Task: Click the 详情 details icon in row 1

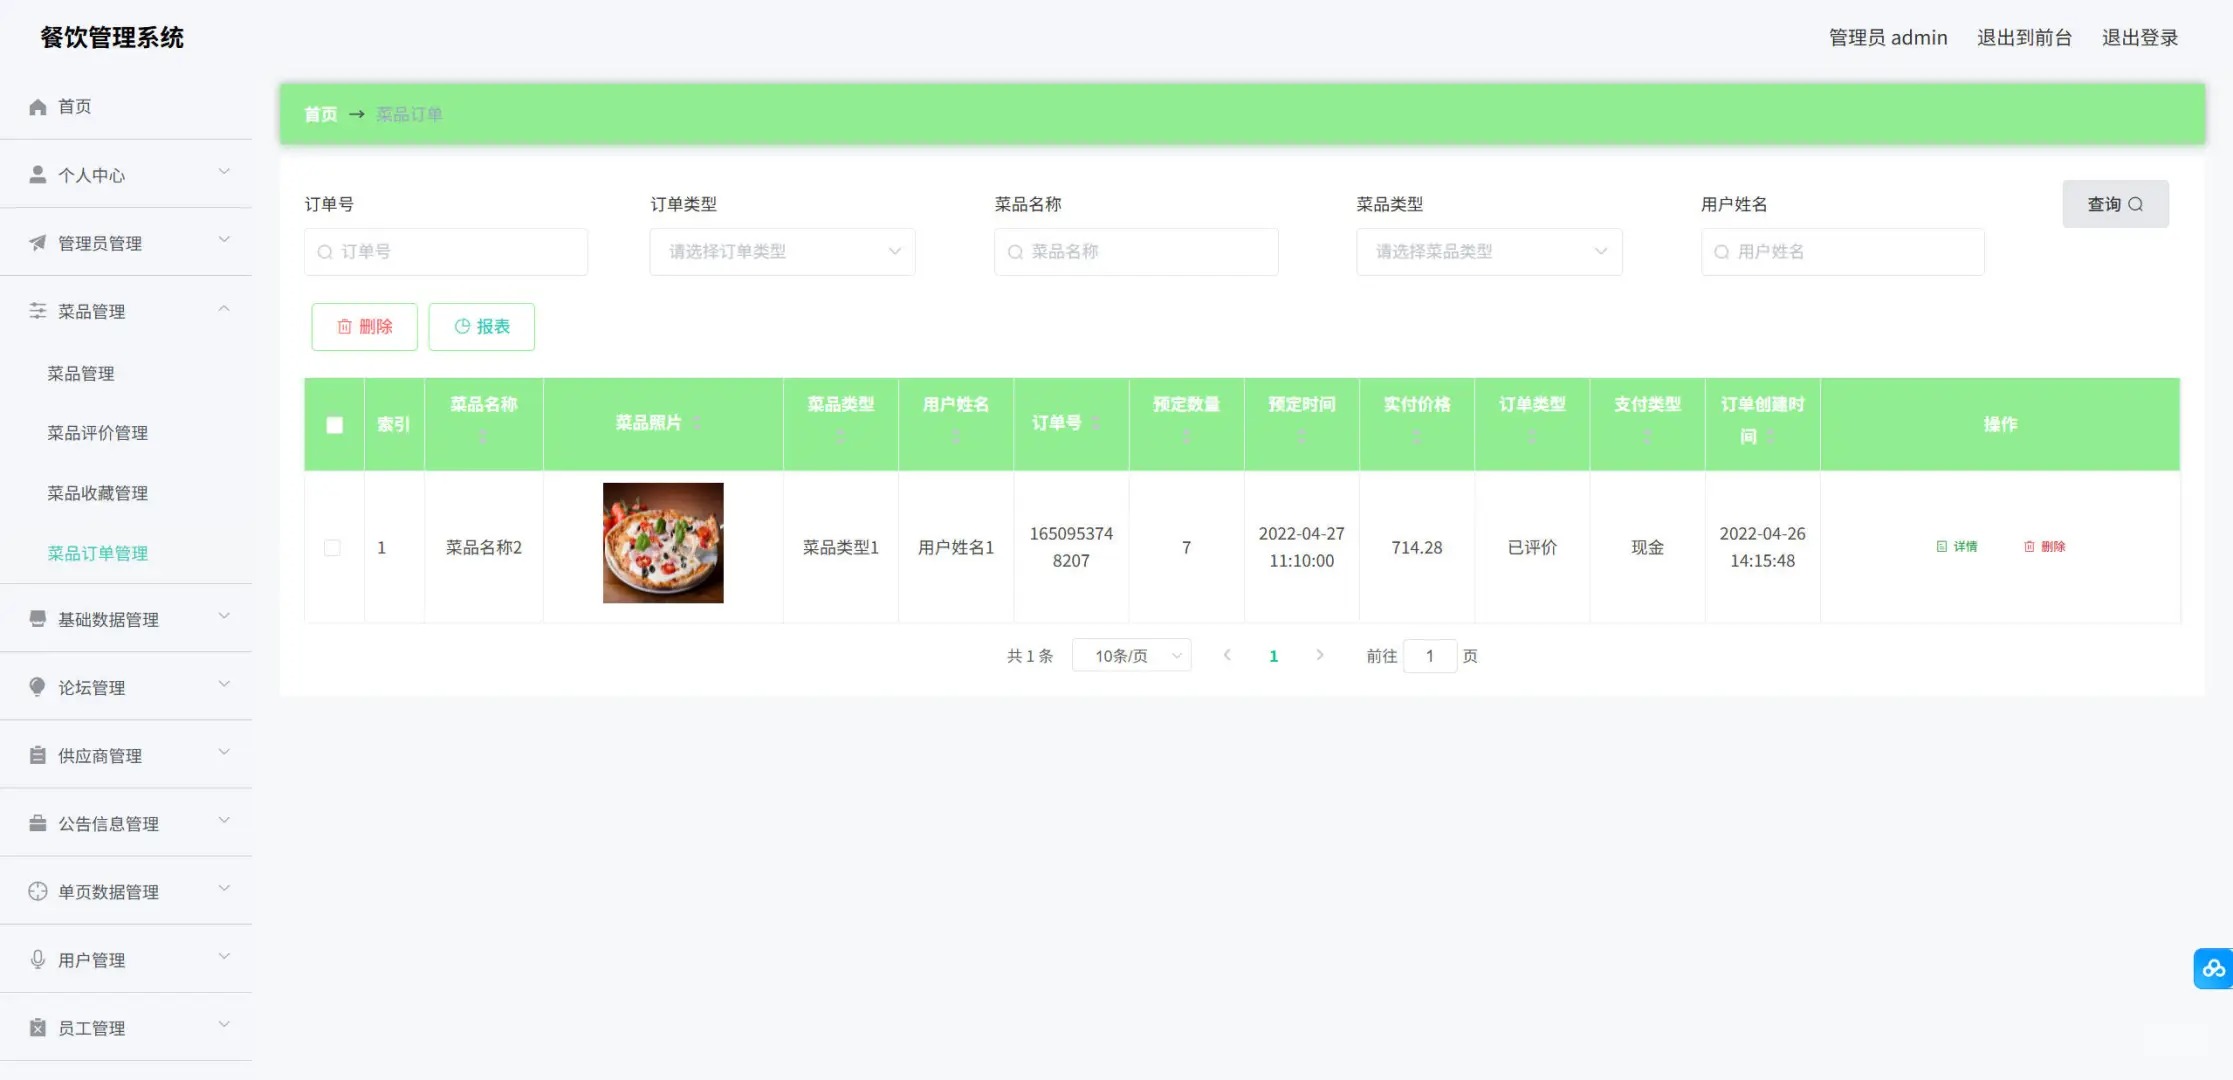Action: pos(1942,546)
